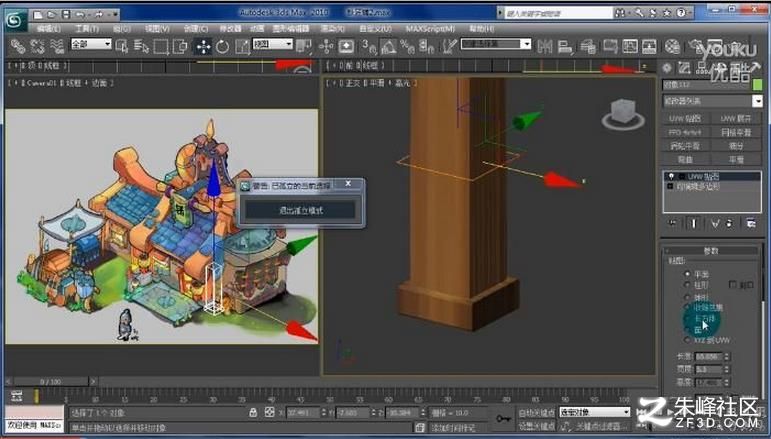The width and height of the screenshot is (771, 439).
Task: Click the Select and Manipulate tool
Action: coord(326,46)
